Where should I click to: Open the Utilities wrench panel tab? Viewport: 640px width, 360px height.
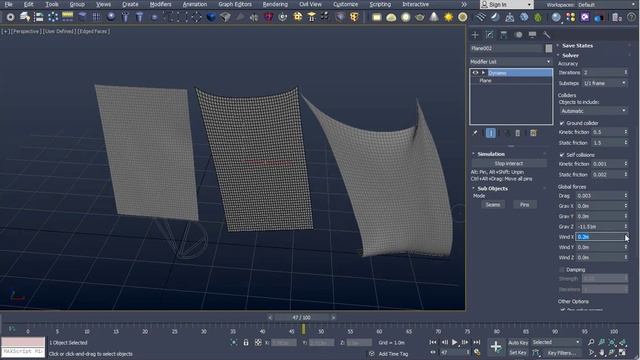547,35
